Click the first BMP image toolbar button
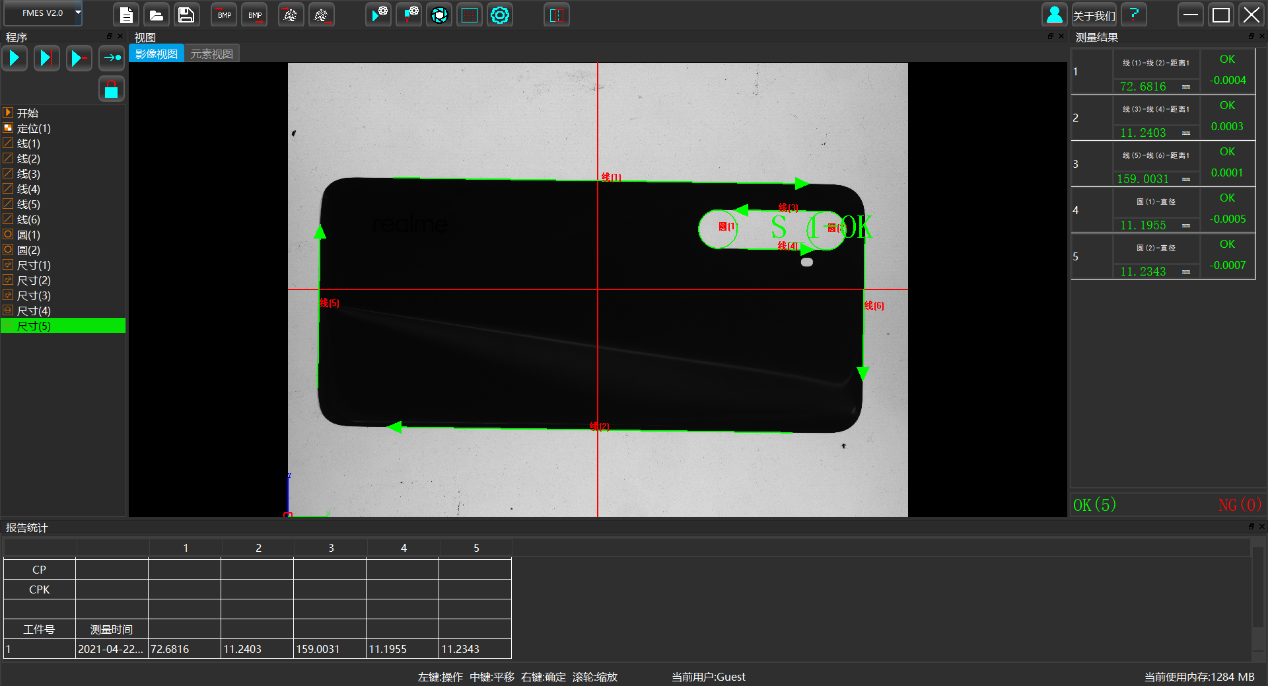 pyautogui.click(x=224, y=14)
